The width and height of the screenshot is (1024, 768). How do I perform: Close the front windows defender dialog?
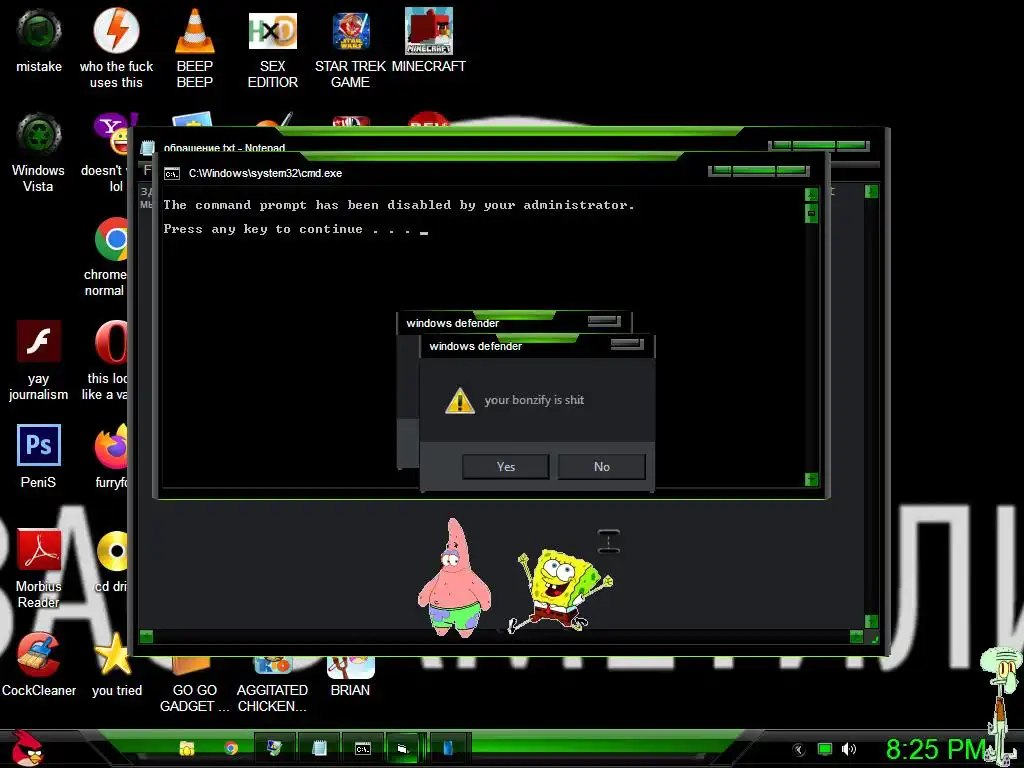click(627, 344)
